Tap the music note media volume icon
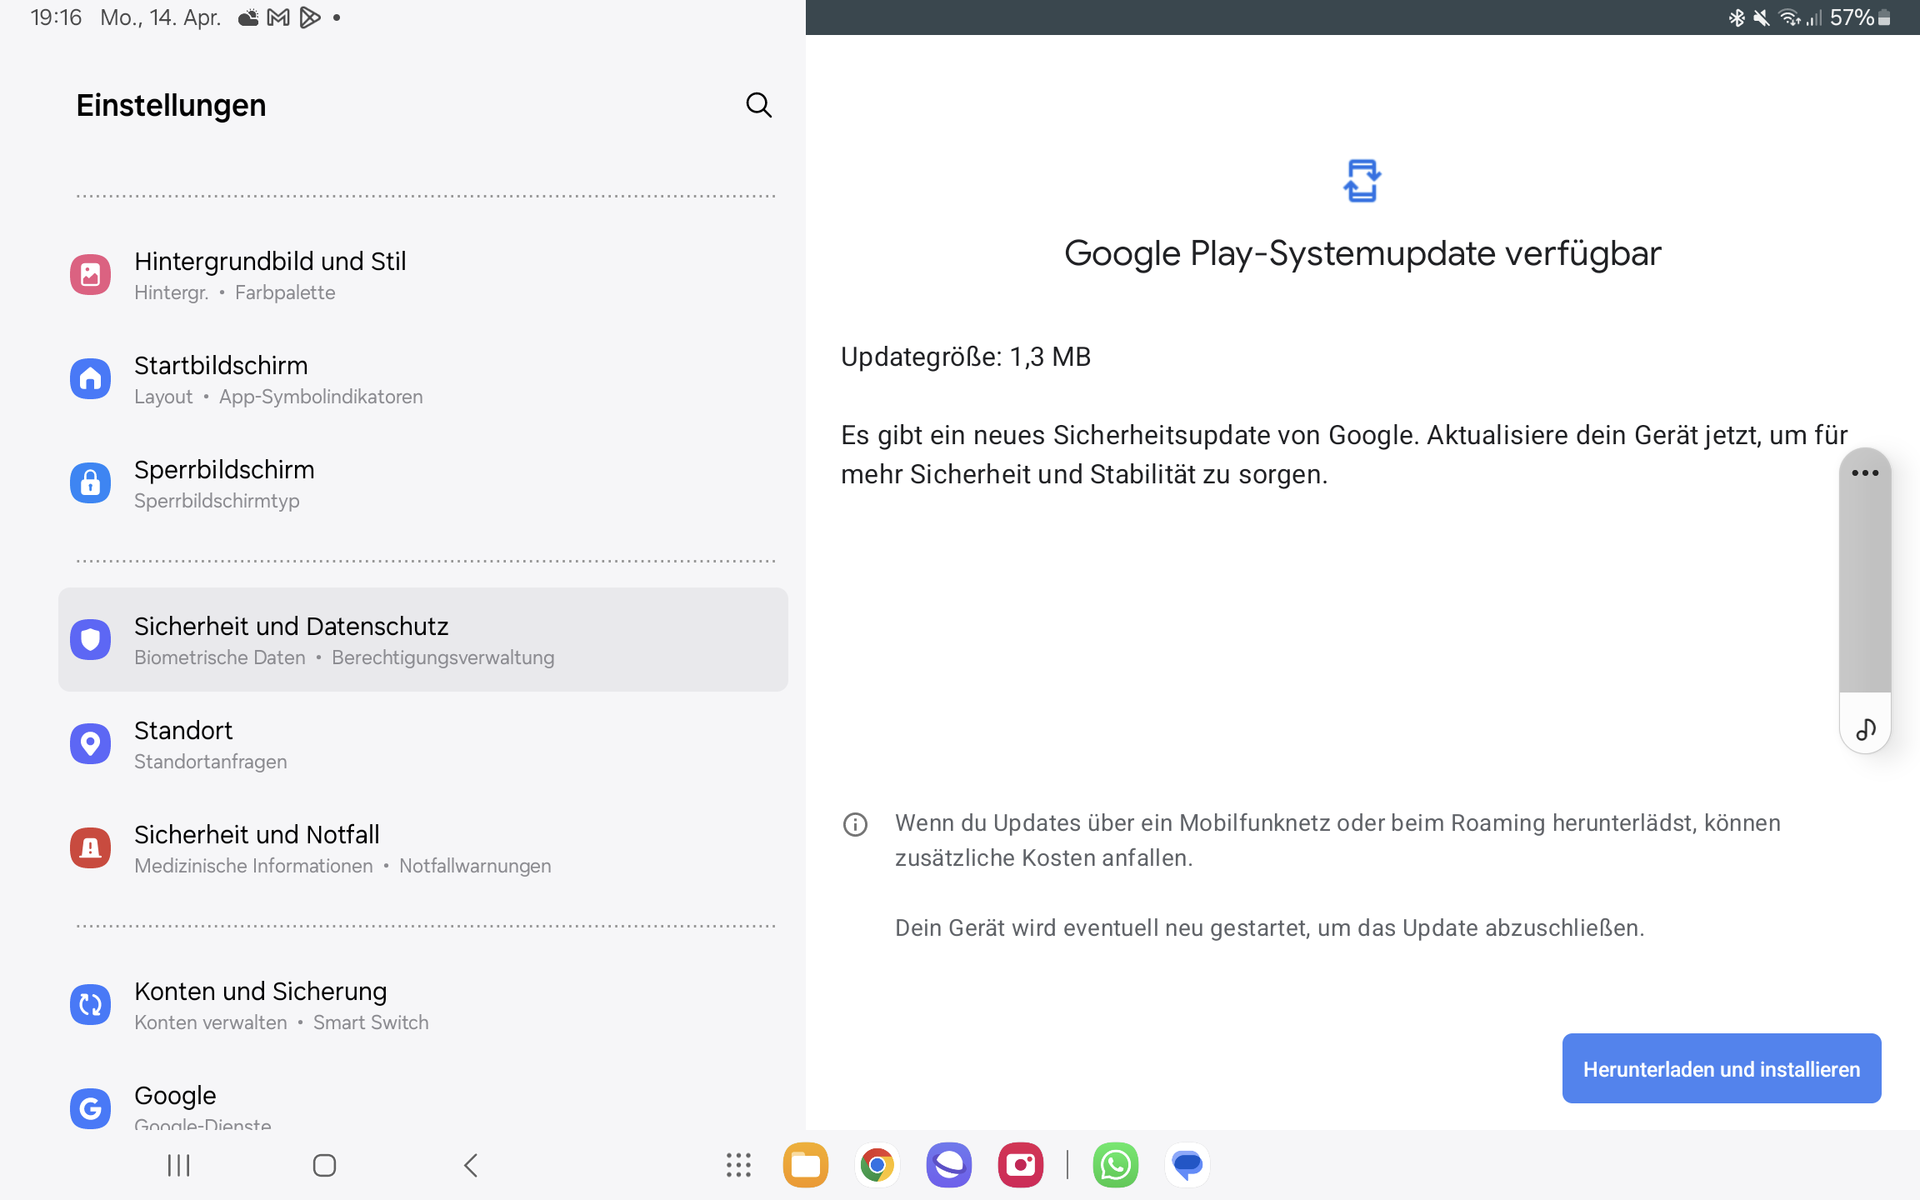This screenshot has width=1920, height=1200. [1865, 730]
